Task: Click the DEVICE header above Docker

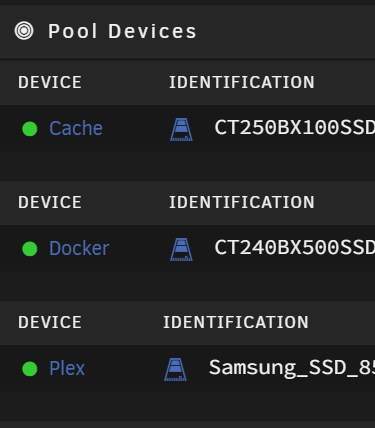Action: coord(50,202)
